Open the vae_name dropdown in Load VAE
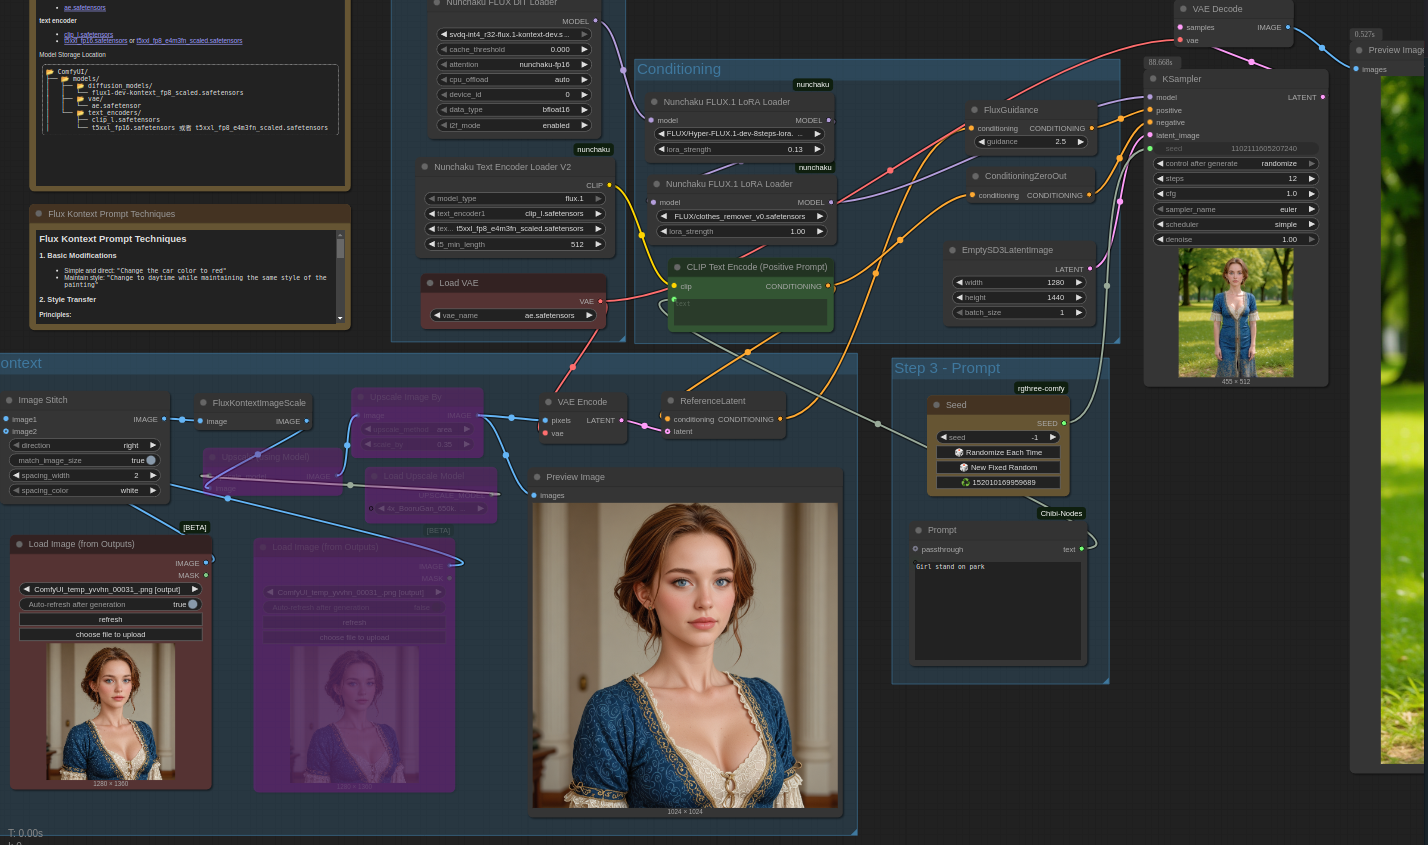The image size is (1428, 845). tap(513, 315)
